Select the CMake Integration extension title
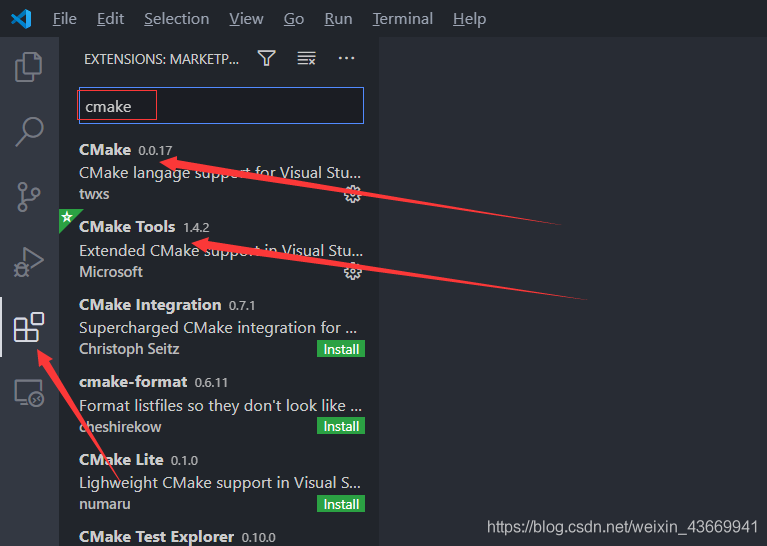Viewport: 767px width, 546px height. pos(150,304)
